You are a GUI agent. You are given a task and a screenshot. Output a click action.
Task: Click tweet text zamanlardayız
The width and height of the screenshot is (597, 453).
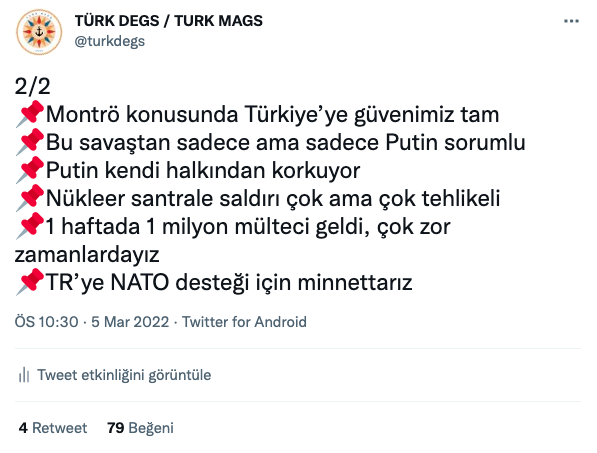[x=87, y=254]
